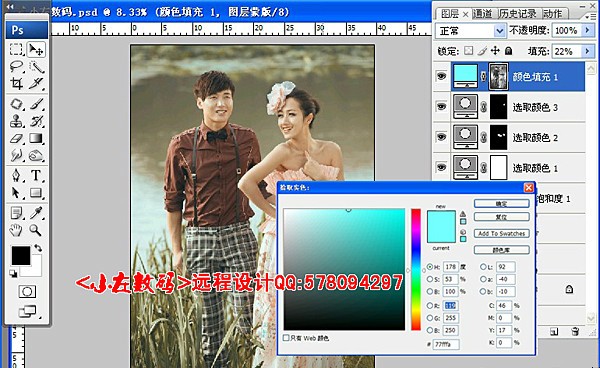600x368 pixels.
Task: Select the Zoom tool
Action: click(x=36, y=230)
